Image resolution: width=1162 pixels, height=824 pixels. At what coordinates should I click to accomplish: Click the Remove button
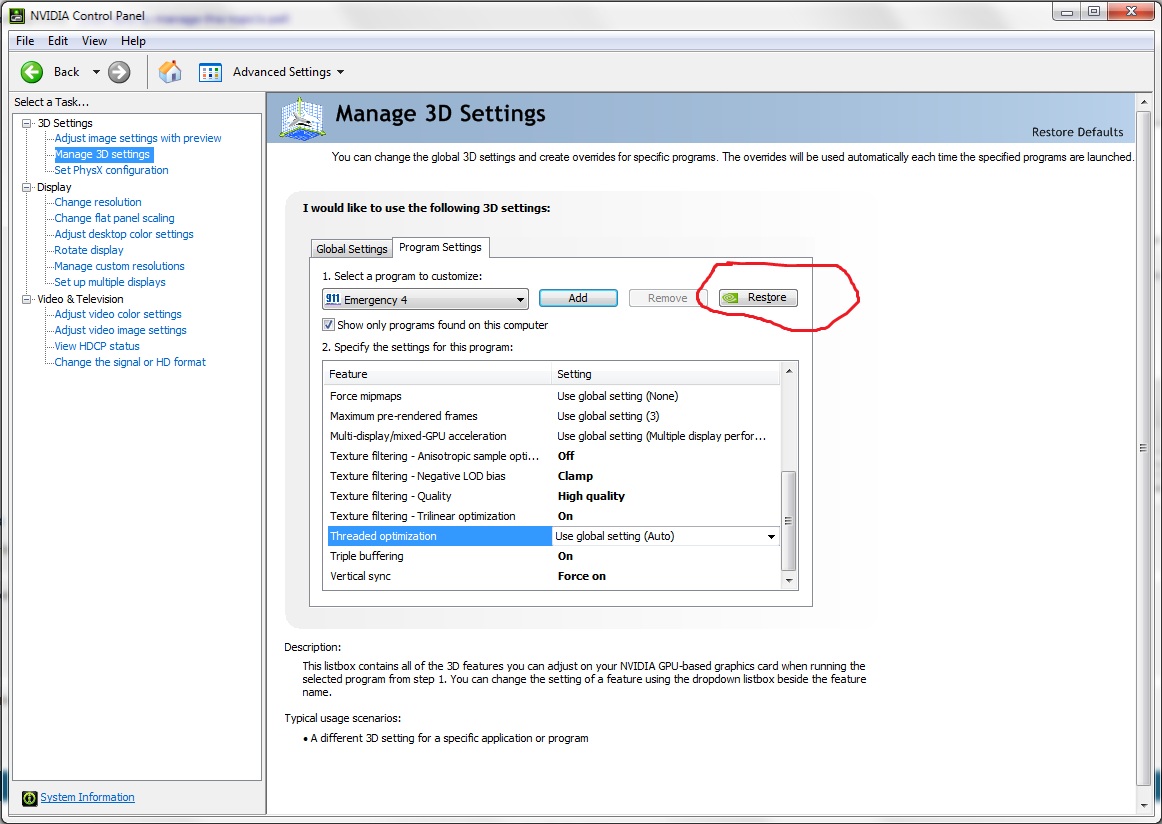coord(668,298)
